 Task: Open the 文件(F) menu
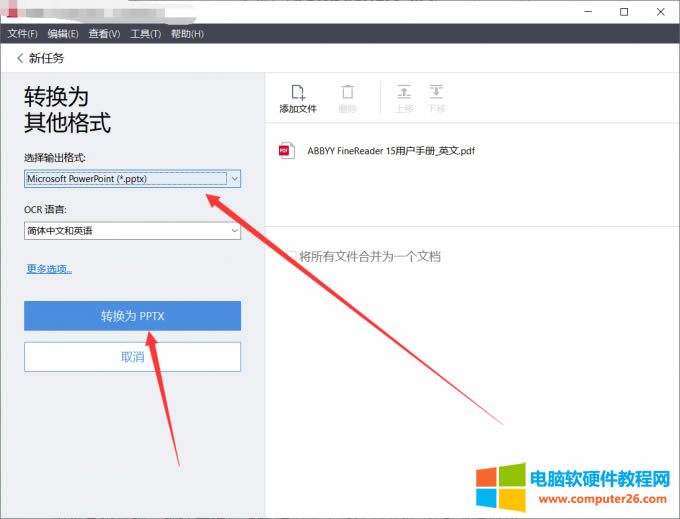tap(23, 34)
